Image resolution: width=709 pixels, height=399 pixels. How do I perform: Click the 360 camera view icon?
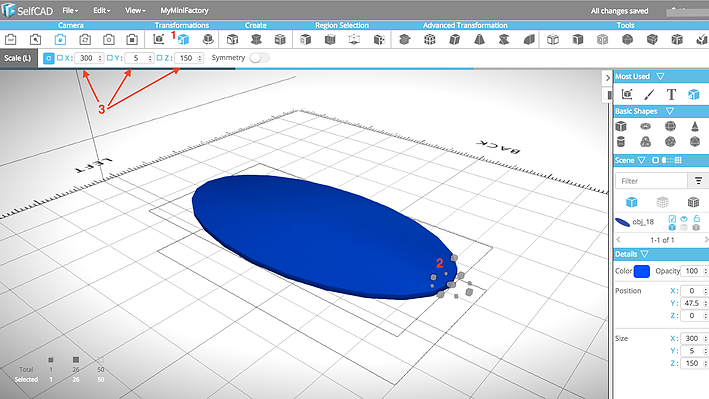click(11, 39)
